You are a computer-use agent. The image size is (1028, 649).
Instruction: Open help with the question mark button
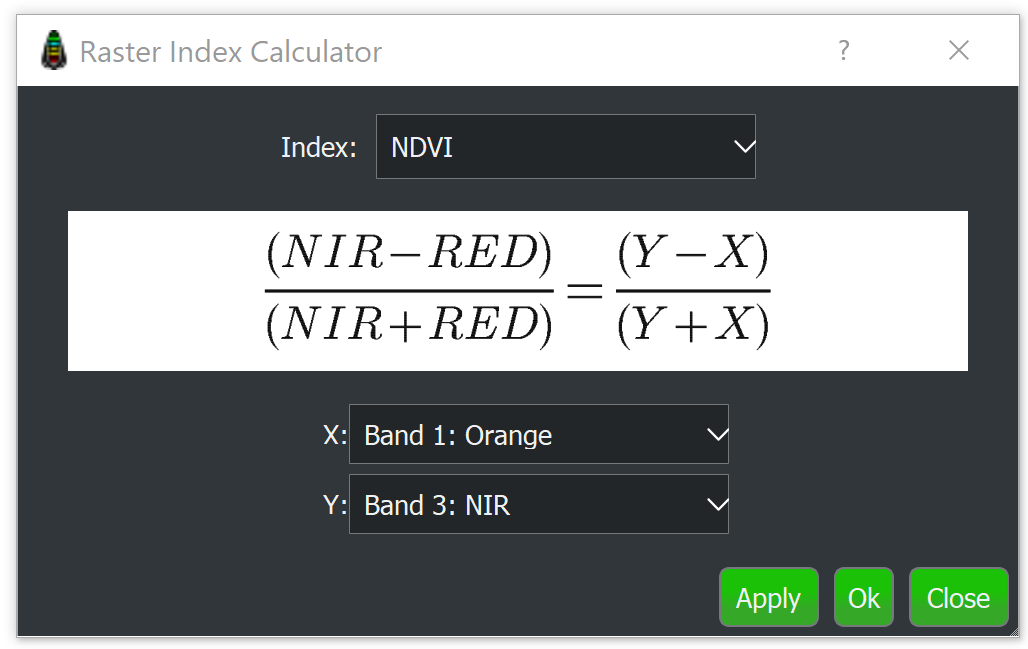844,50
